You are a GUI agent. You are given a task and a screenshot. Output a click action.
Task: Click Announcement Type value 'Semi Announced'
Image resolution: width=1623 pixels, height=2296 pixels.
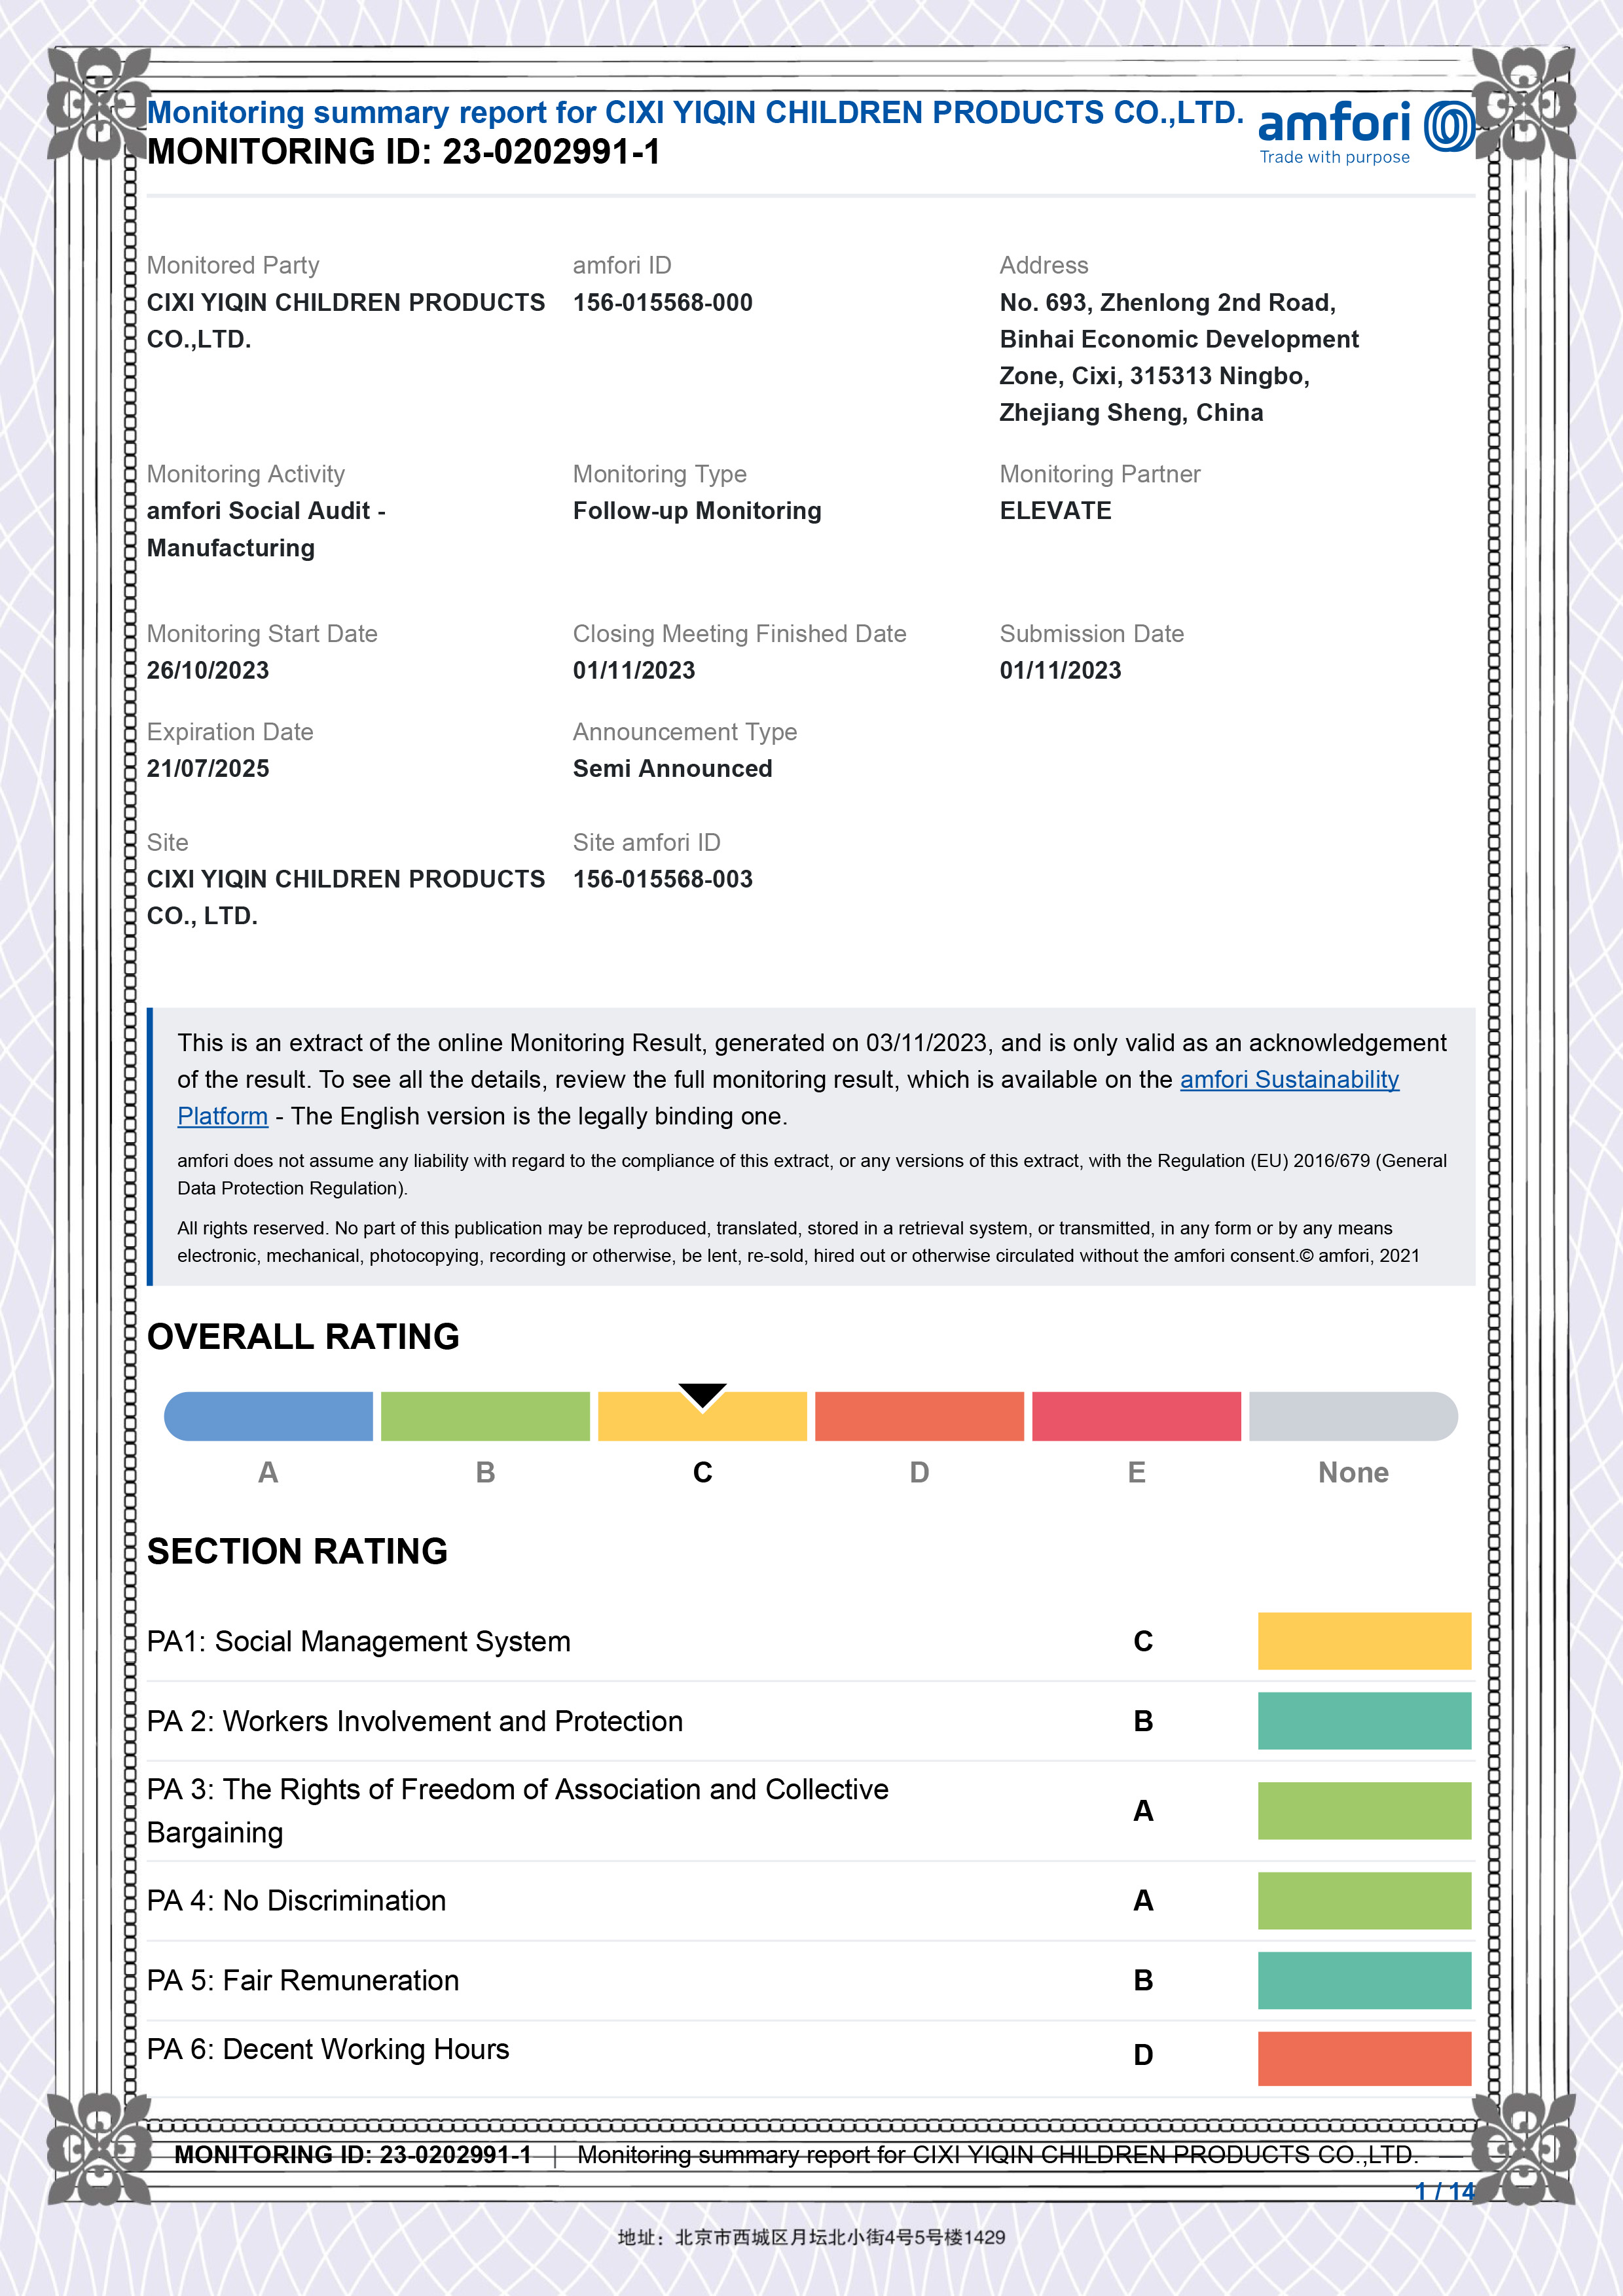coord(672,769)
